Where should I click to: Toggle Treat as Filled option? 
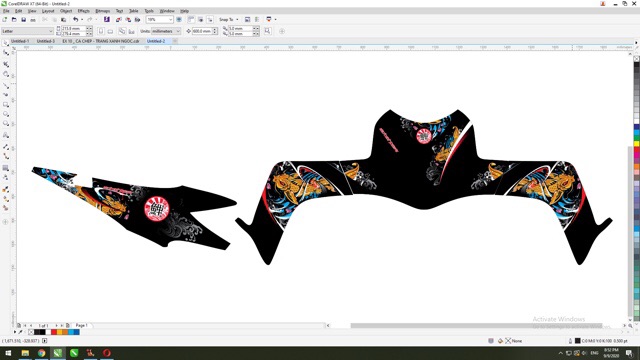point(267,31)
